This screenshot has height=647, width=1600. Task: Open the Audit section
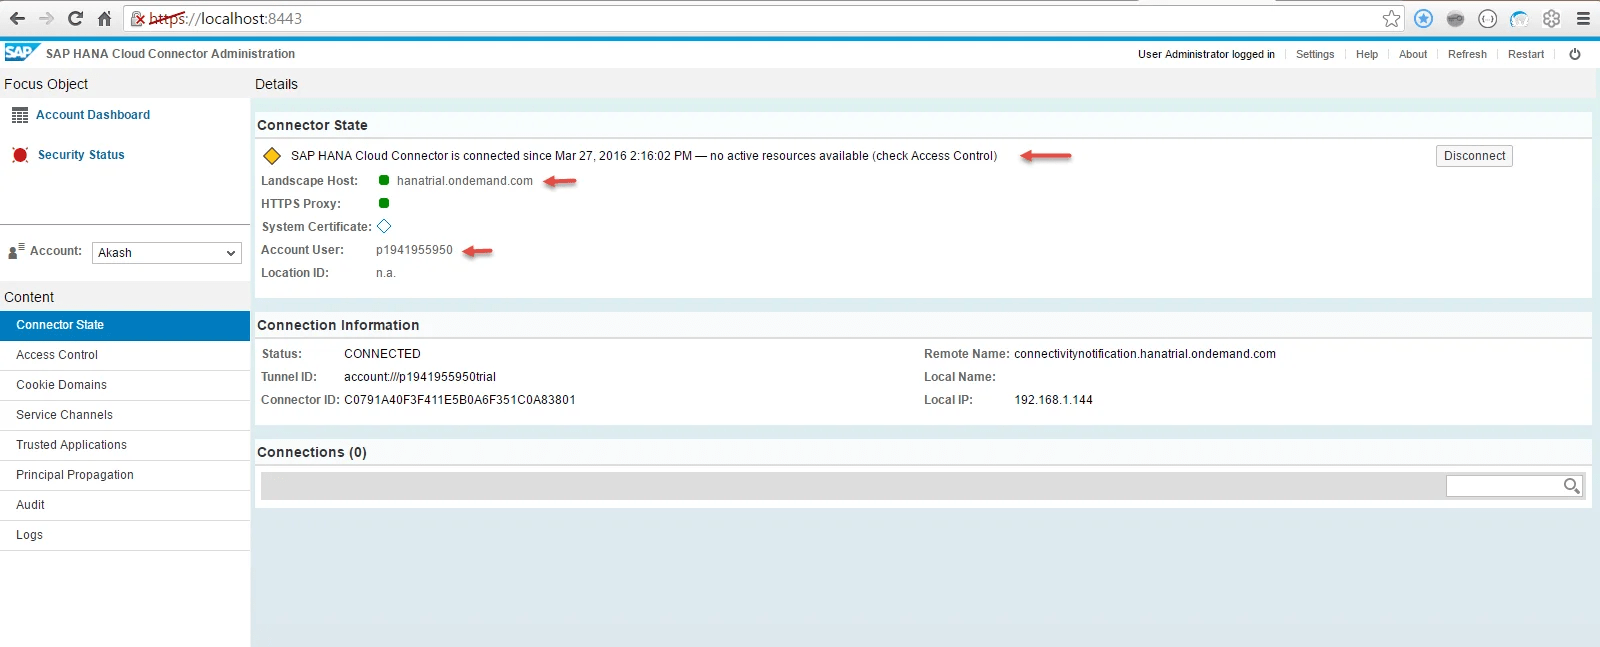[125, 505]
